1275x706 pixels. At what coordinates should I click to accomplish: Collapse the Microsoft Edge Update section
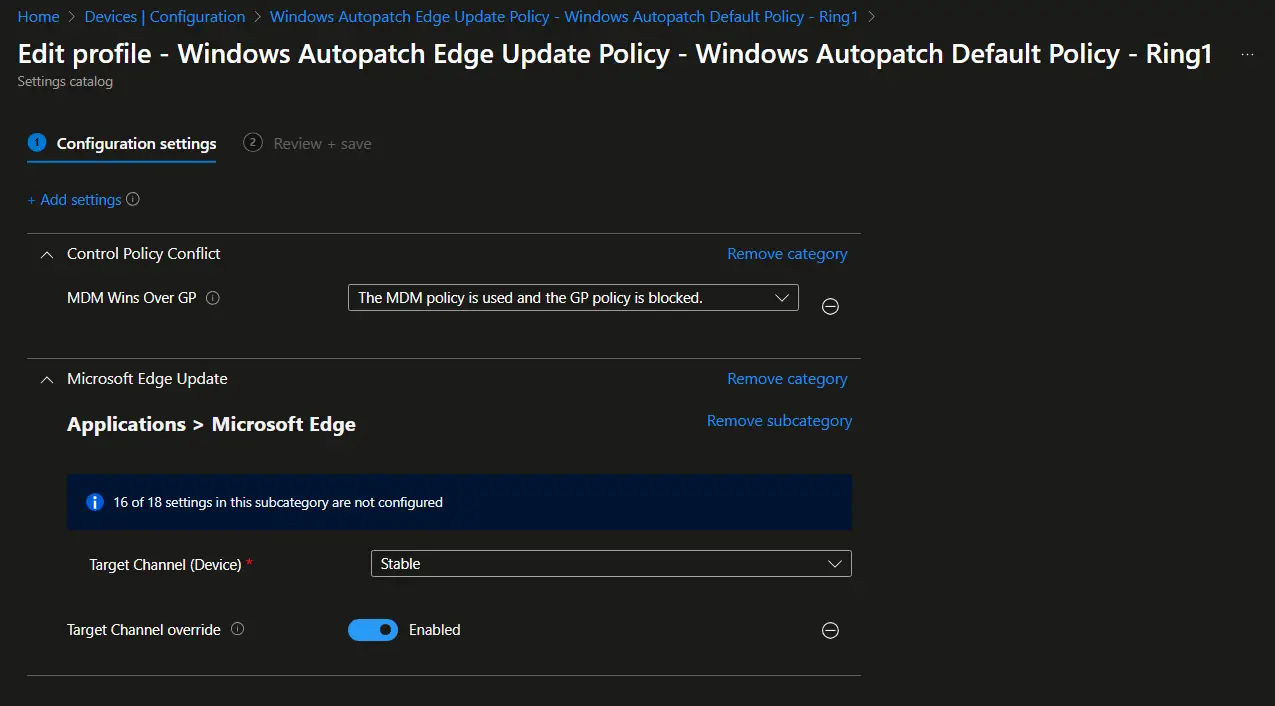coord(46,379)
